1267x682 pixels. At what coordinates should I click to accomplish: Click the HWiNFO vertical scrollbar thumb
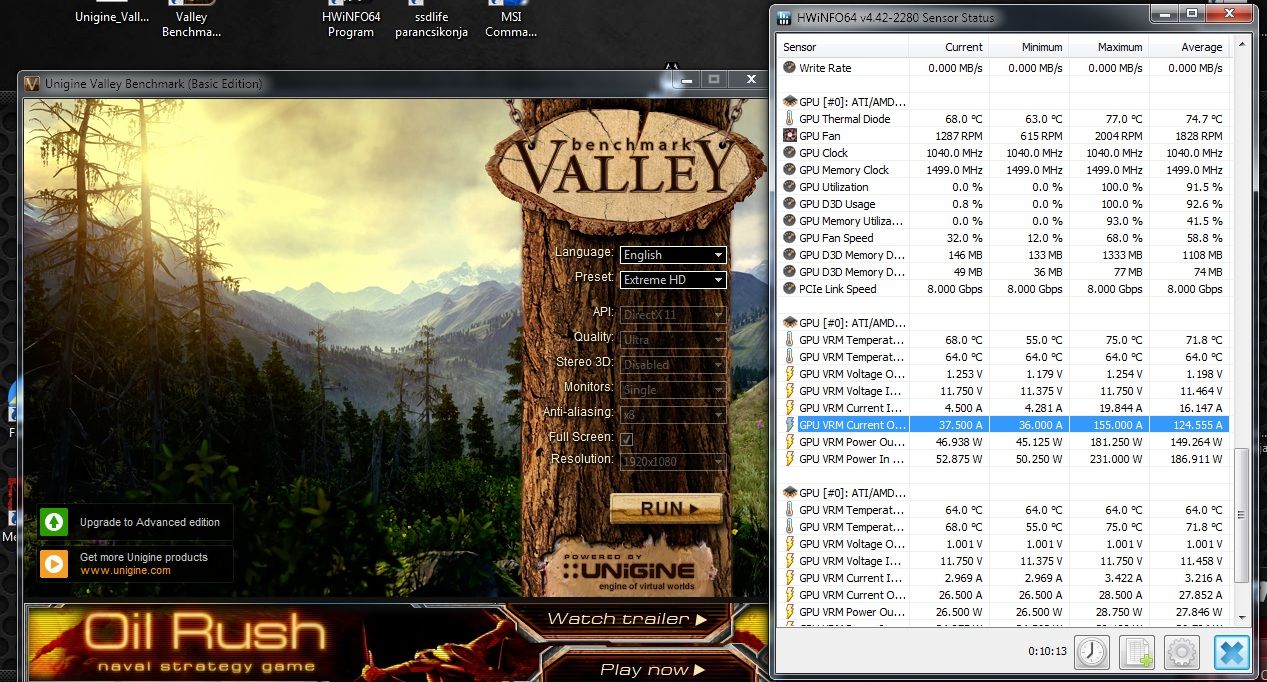tap(1241, 515)
